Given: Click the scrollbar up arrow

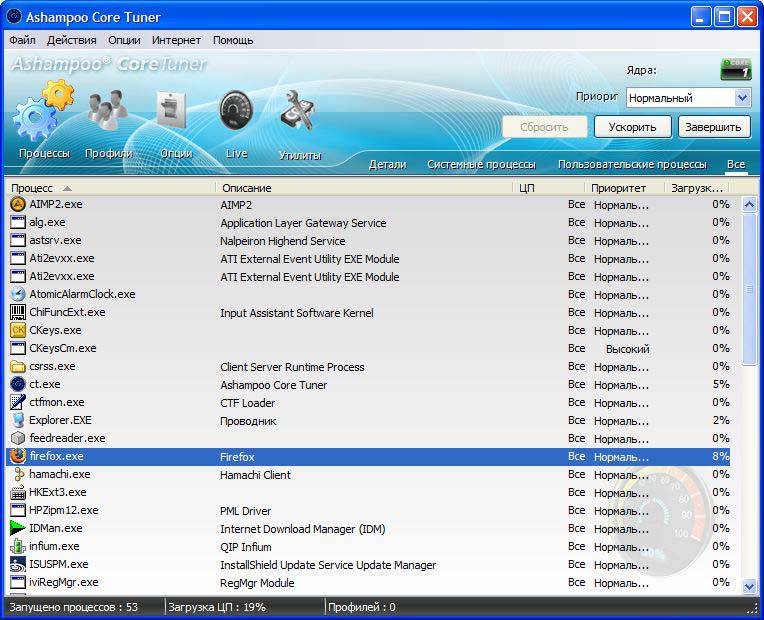Looking at the screenshot, I should point(749,204).
